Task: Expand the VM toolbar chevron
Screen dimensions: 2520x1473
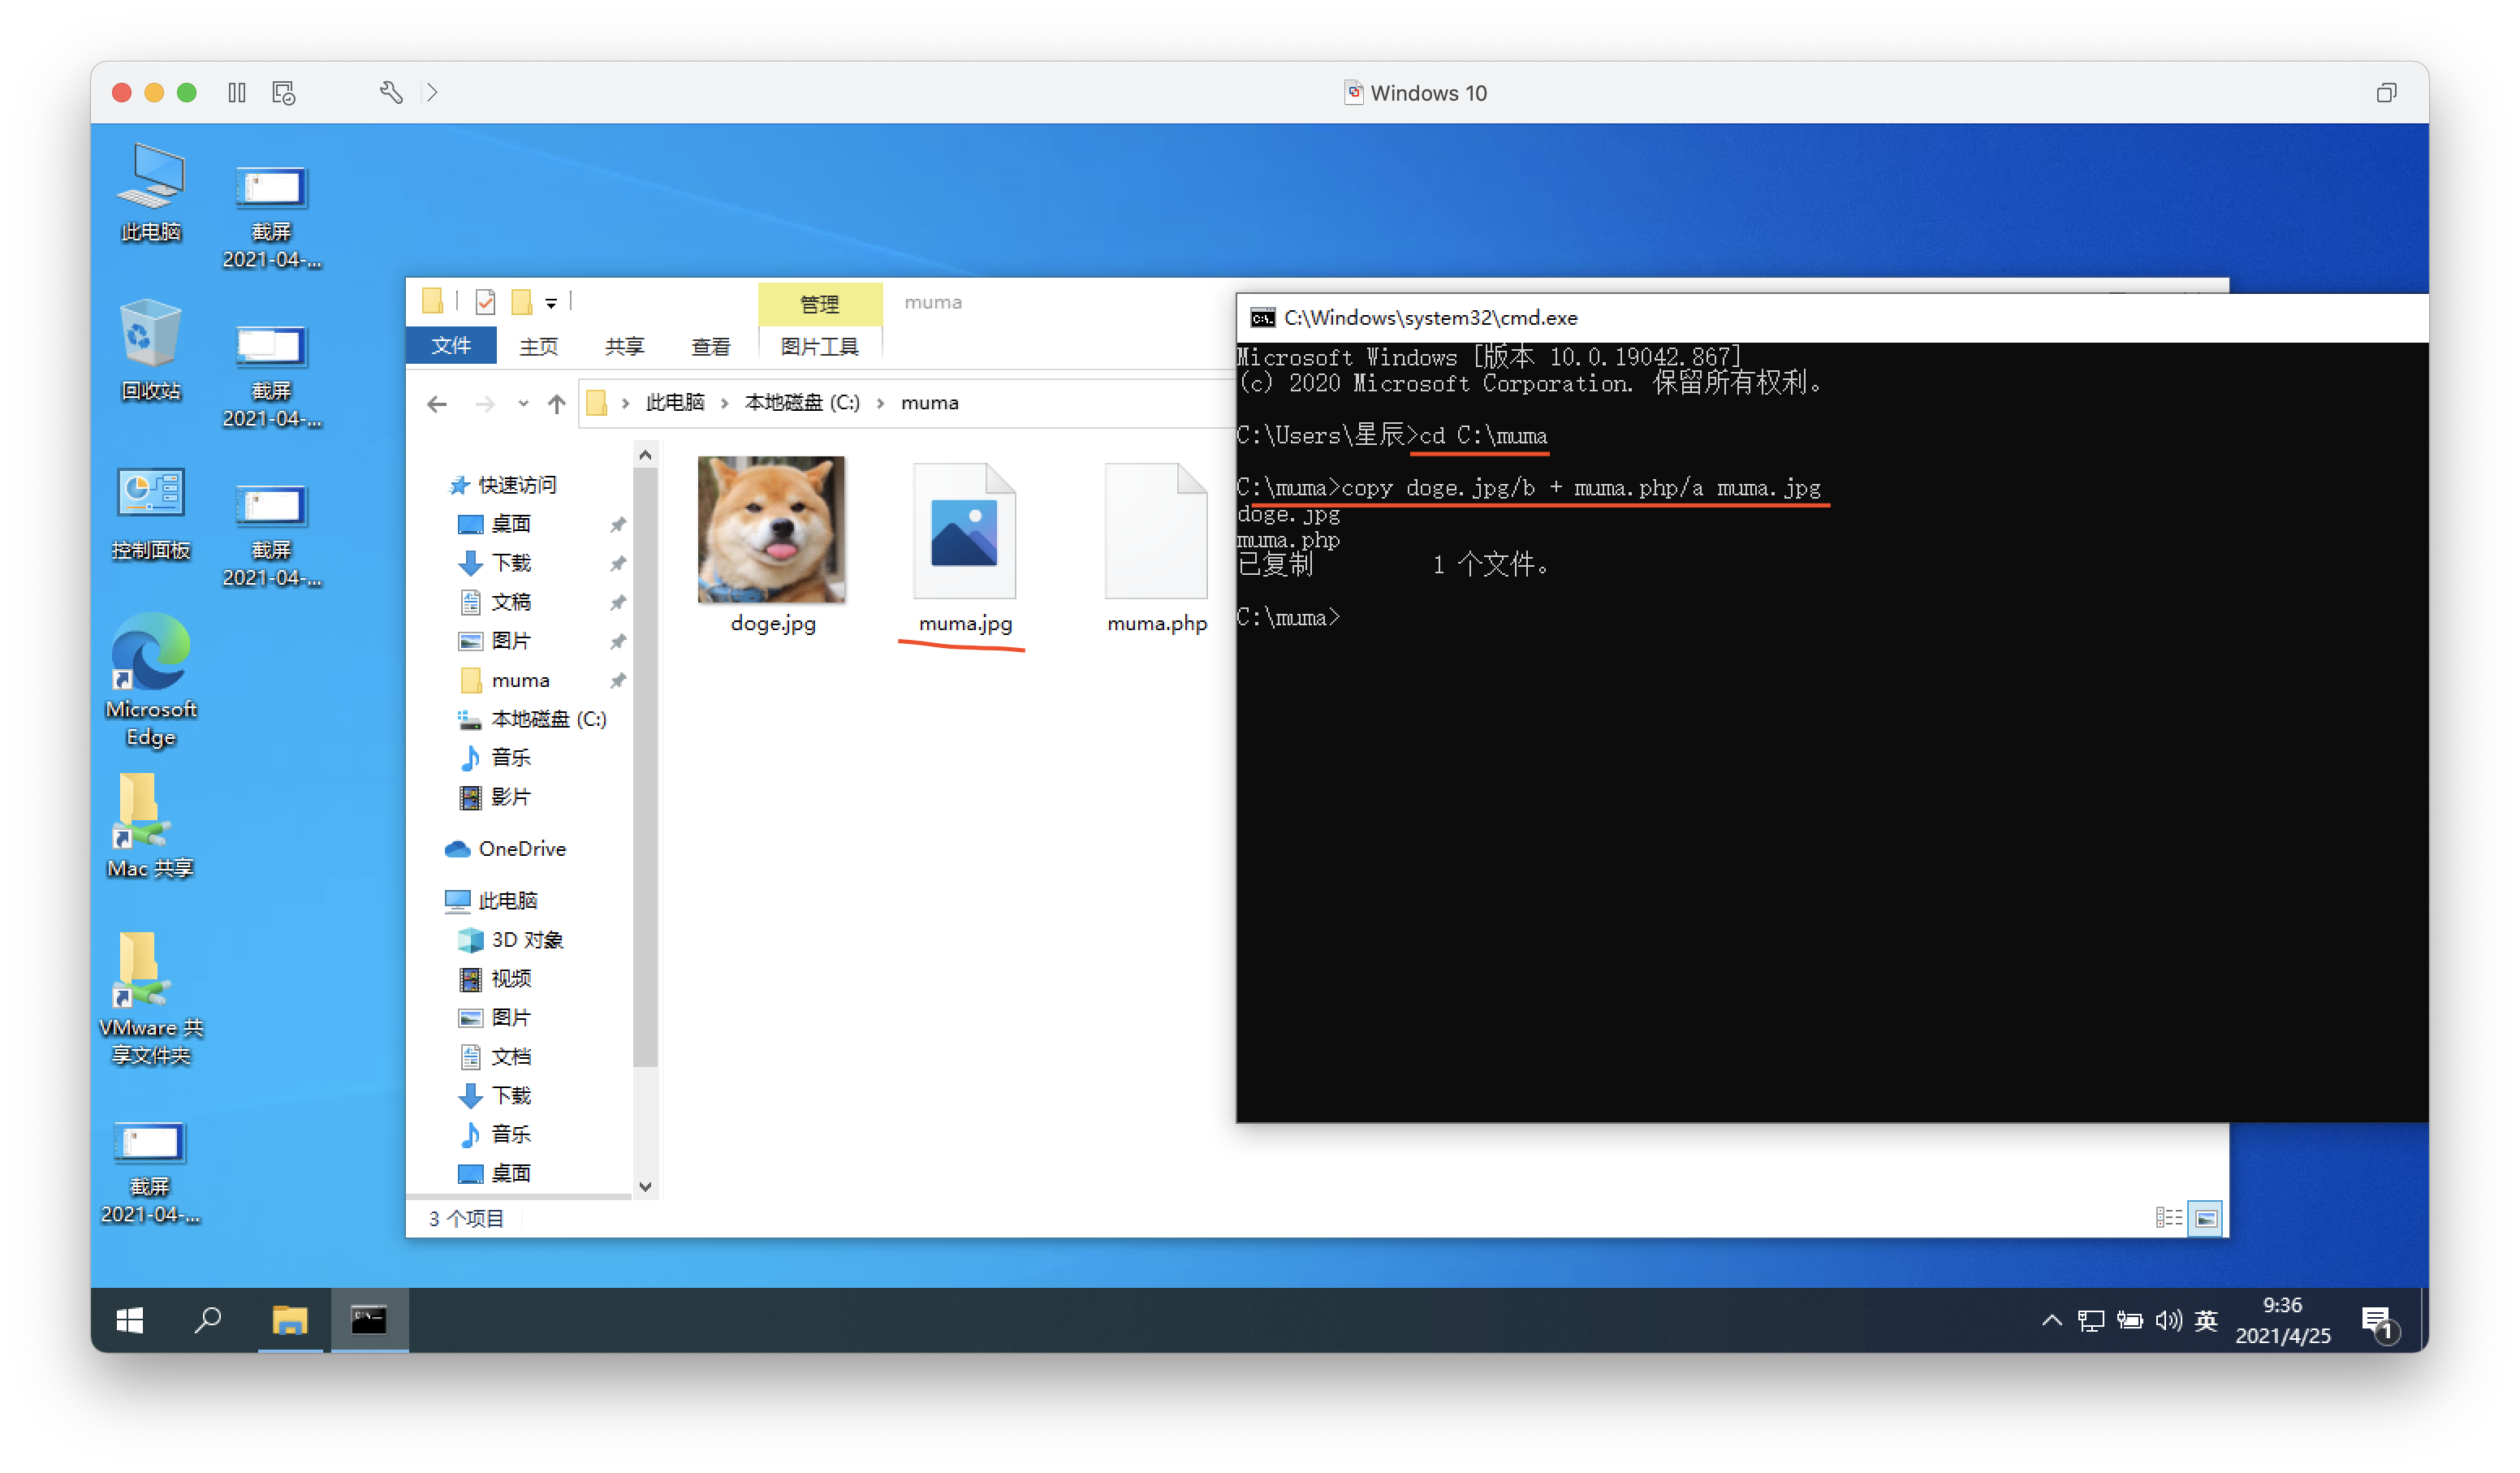Action: pyautogui.click(x=432, y=93)
